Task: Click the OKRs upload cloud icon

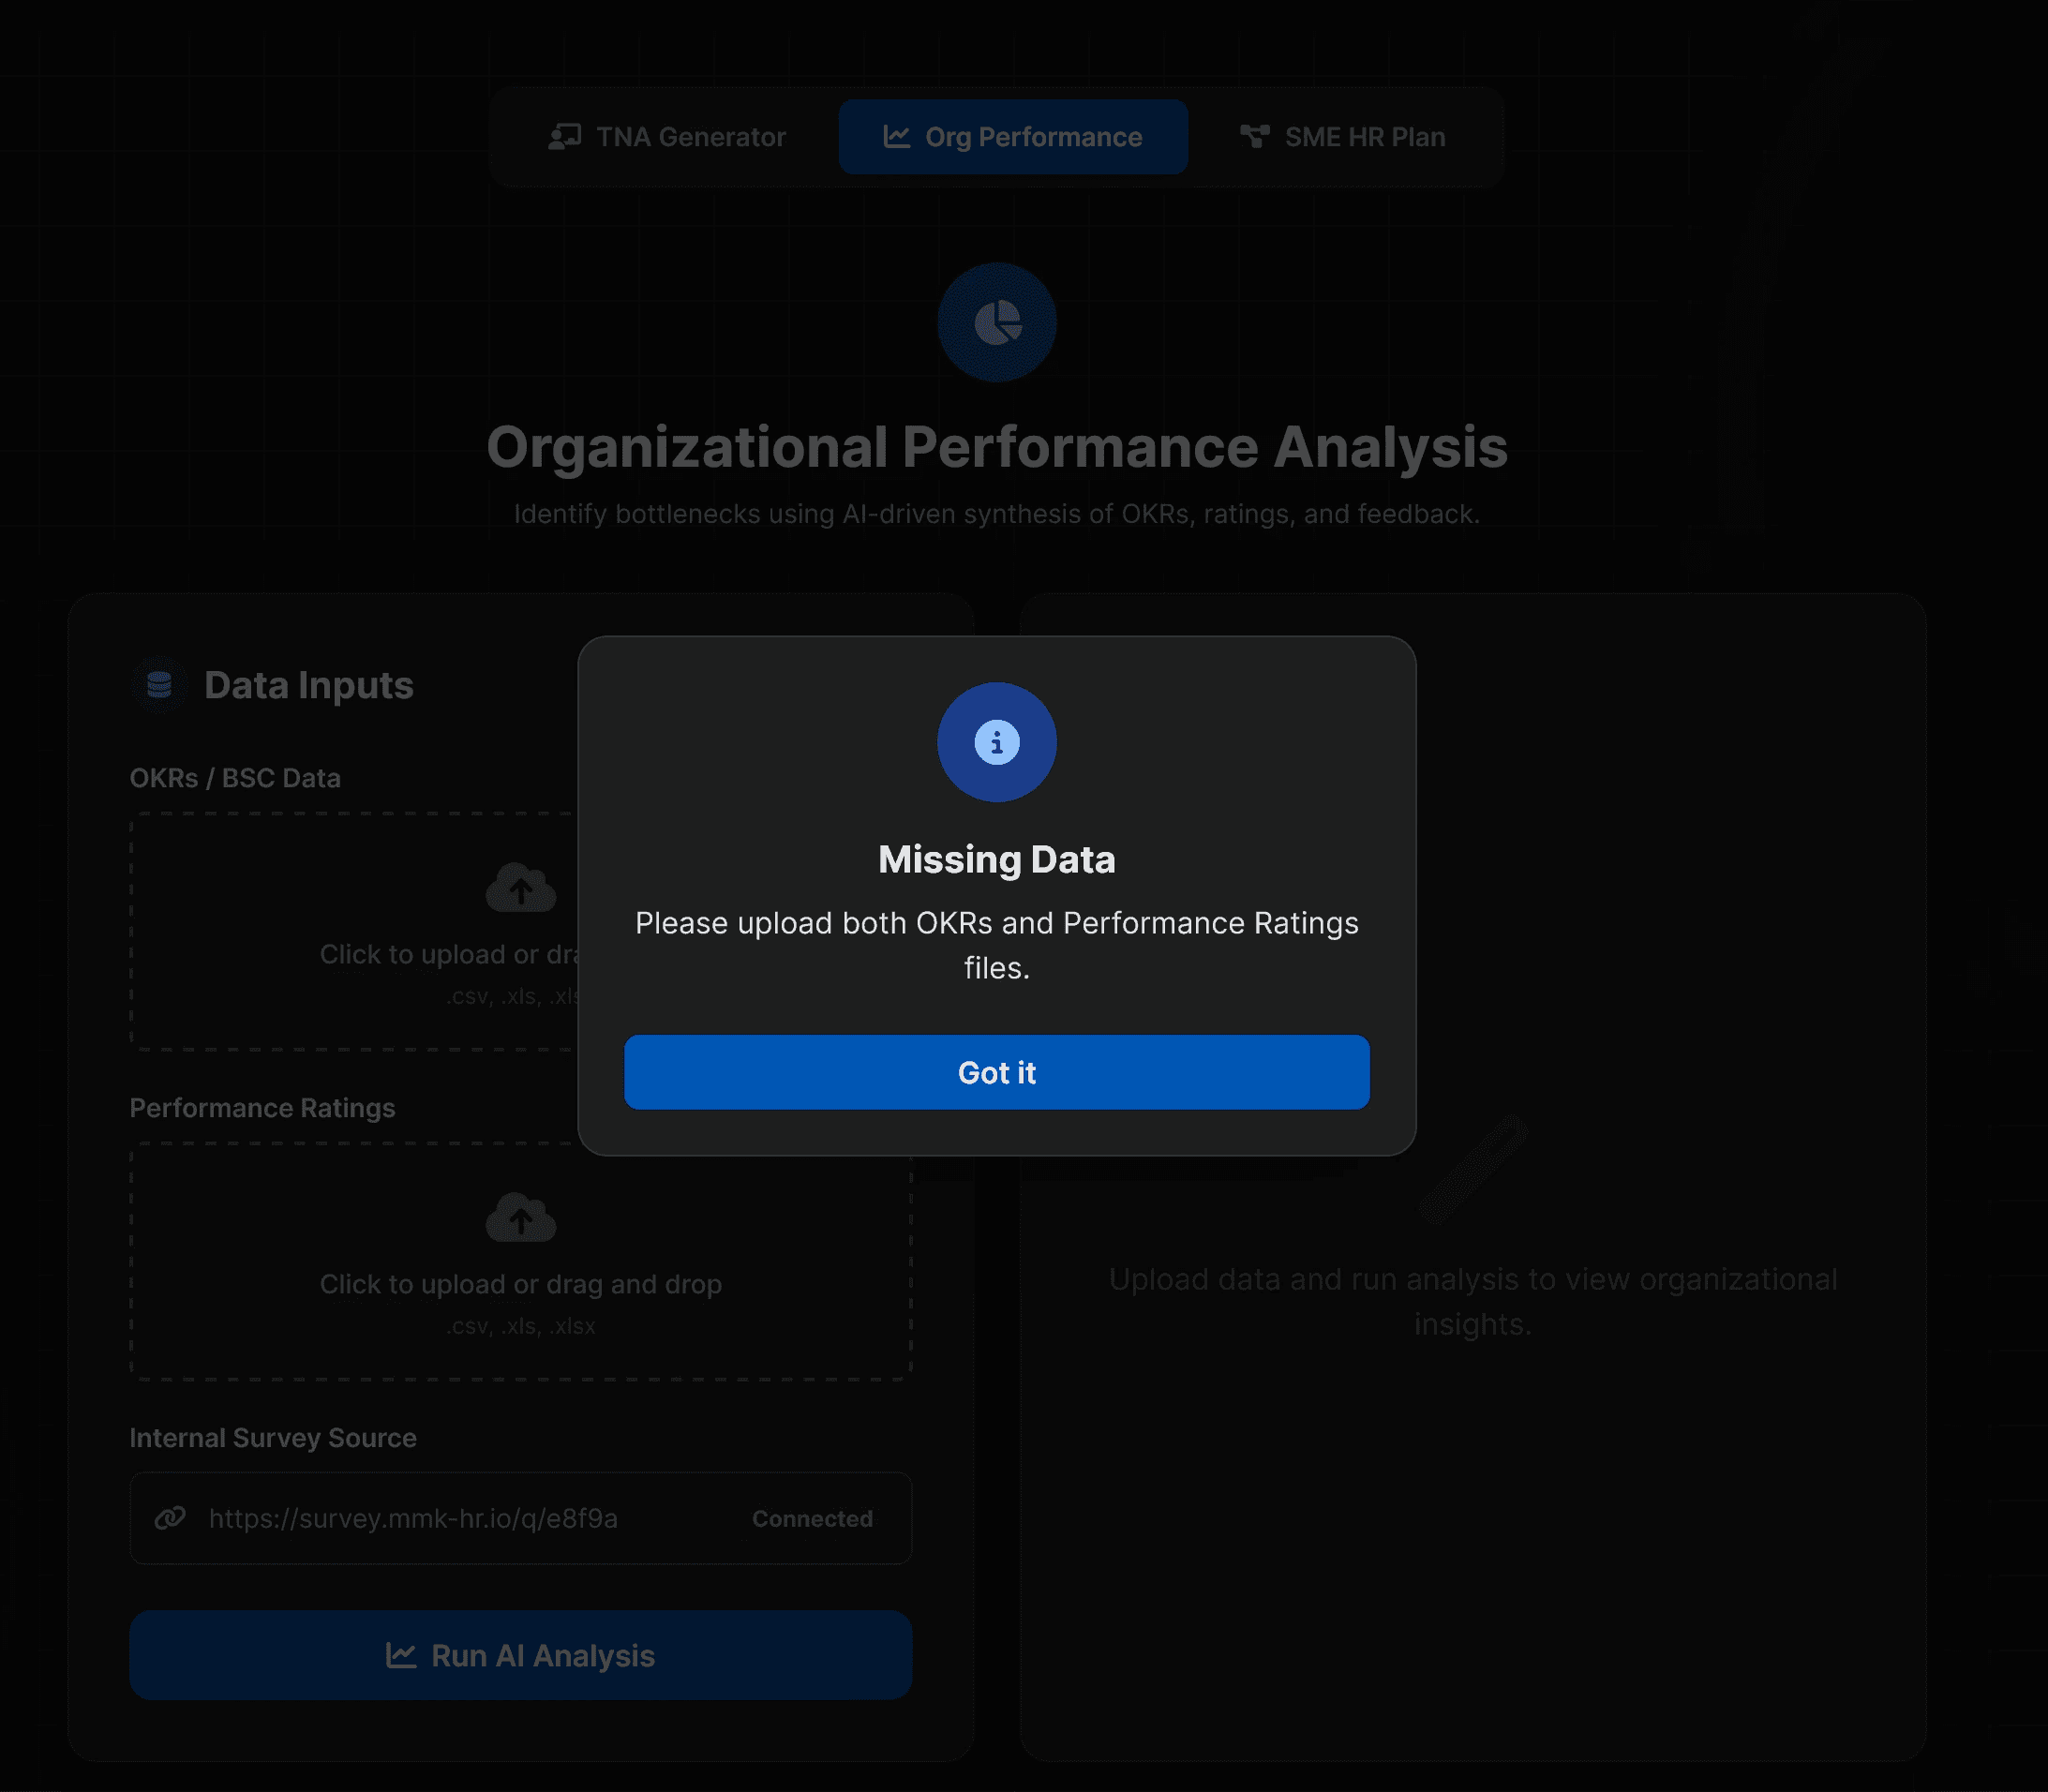Action: pyautogui.click(x=520, y=888)
